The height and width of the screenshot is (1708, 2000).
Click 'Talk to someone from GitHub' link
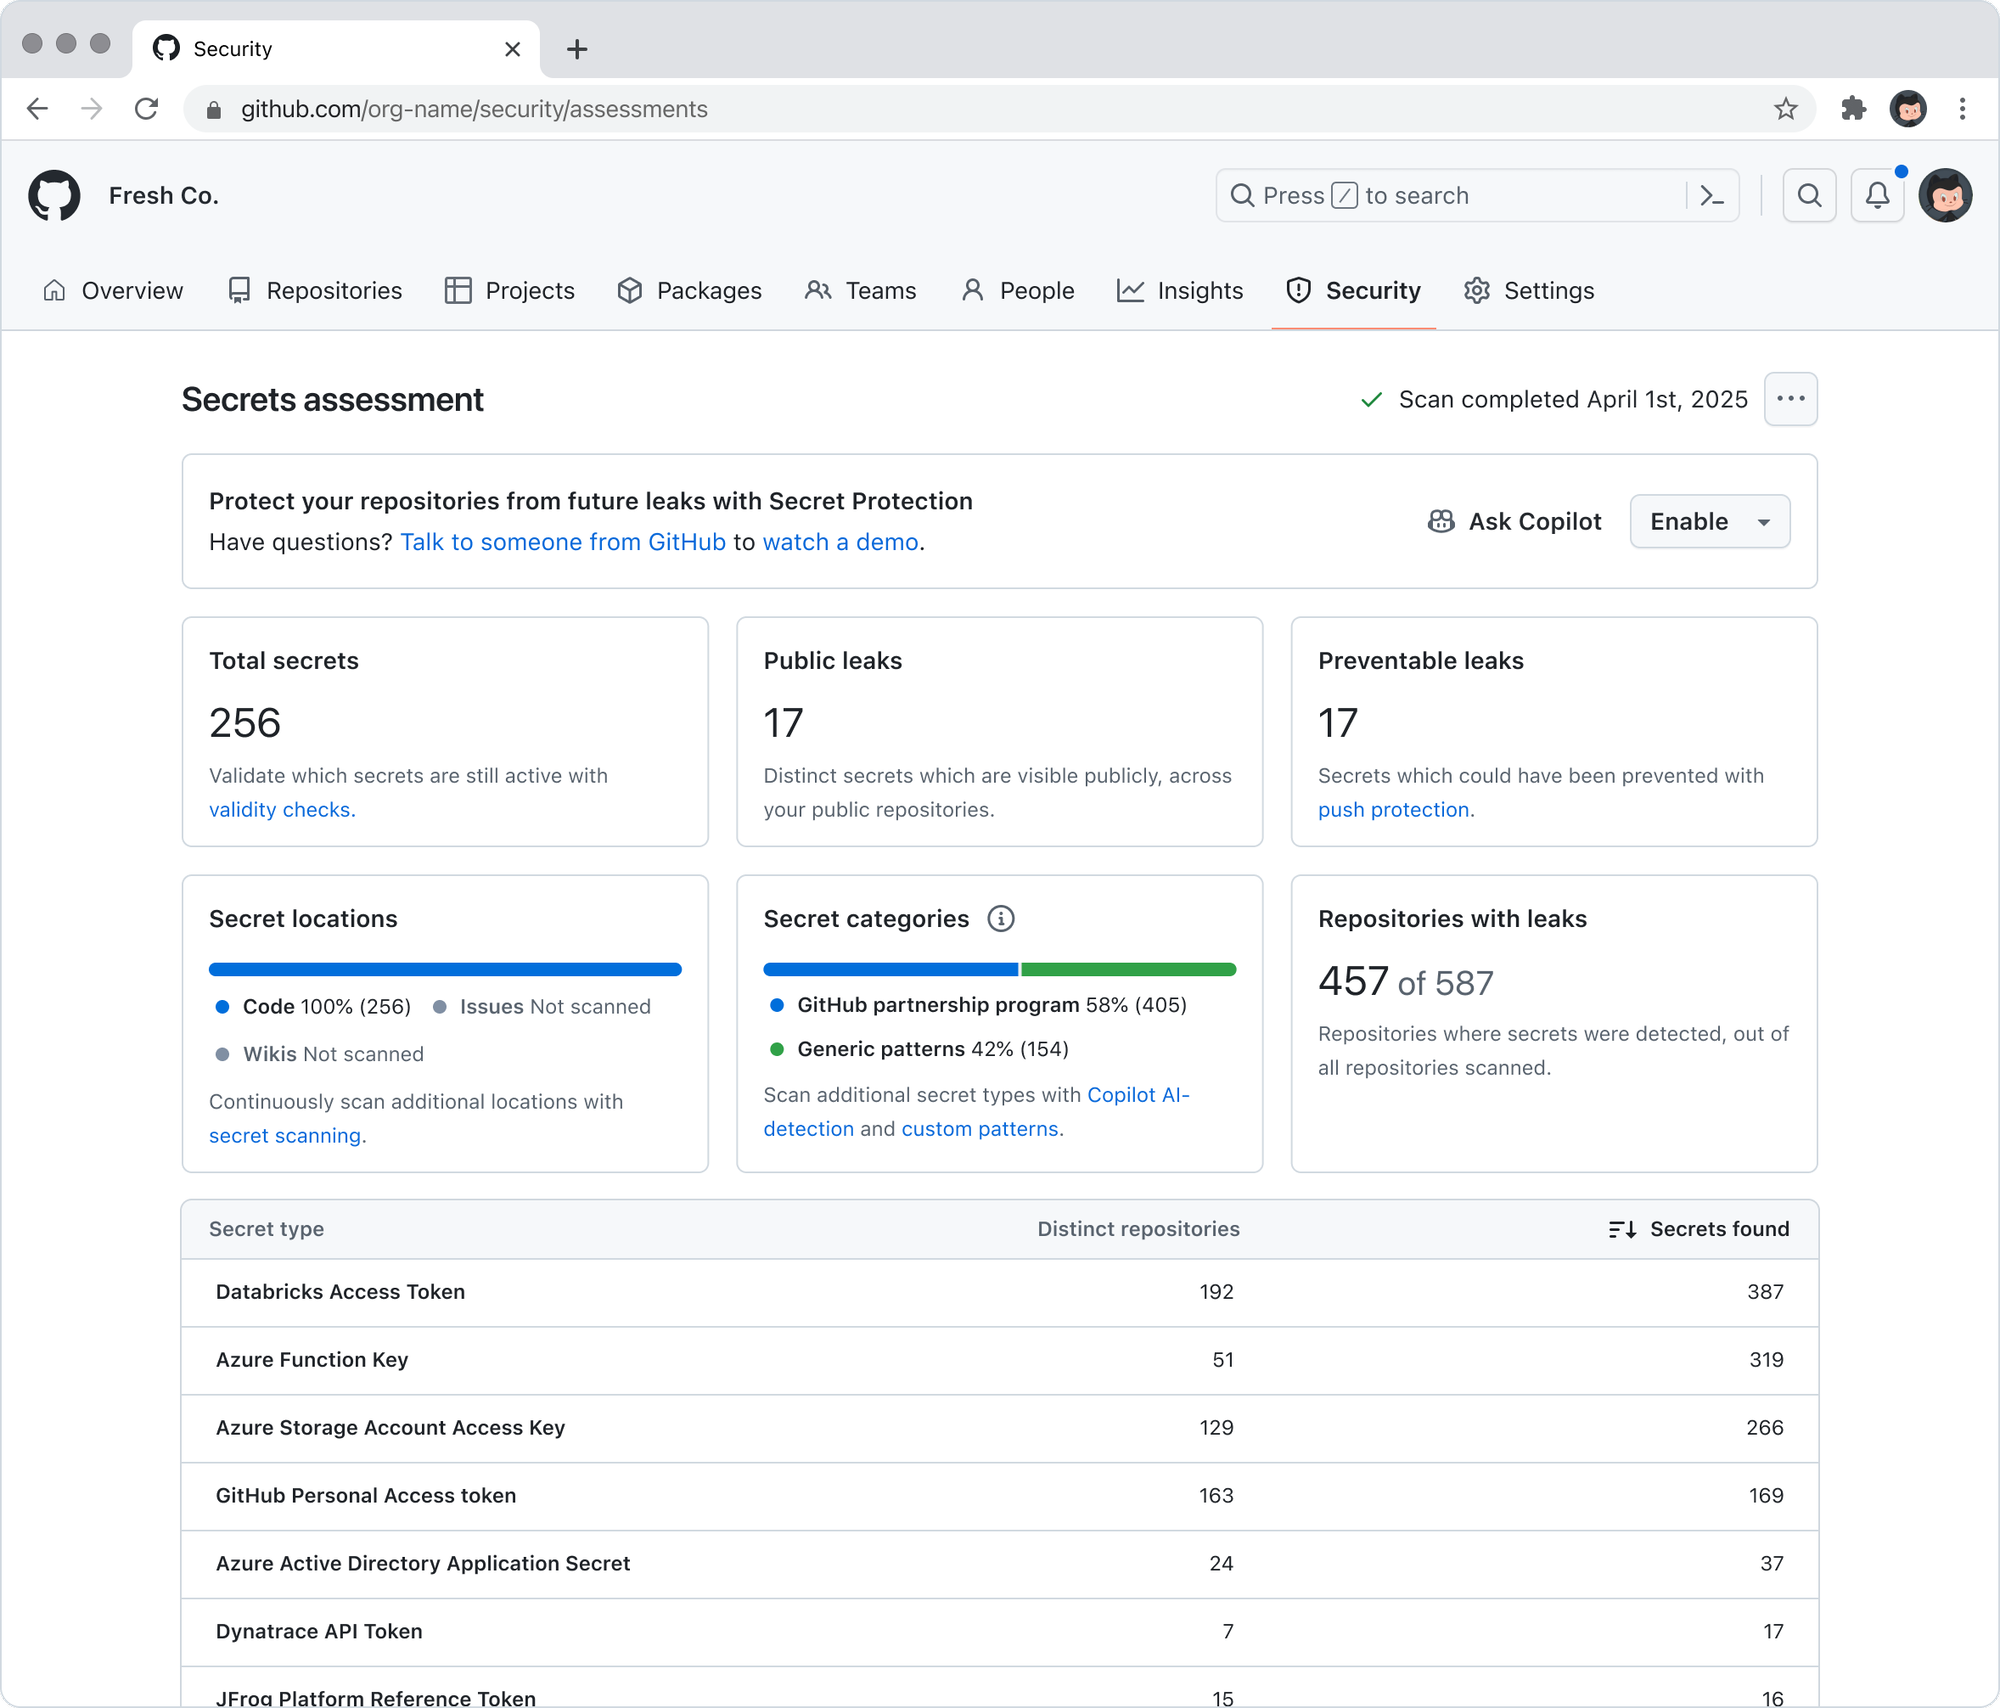click(563, 542)
